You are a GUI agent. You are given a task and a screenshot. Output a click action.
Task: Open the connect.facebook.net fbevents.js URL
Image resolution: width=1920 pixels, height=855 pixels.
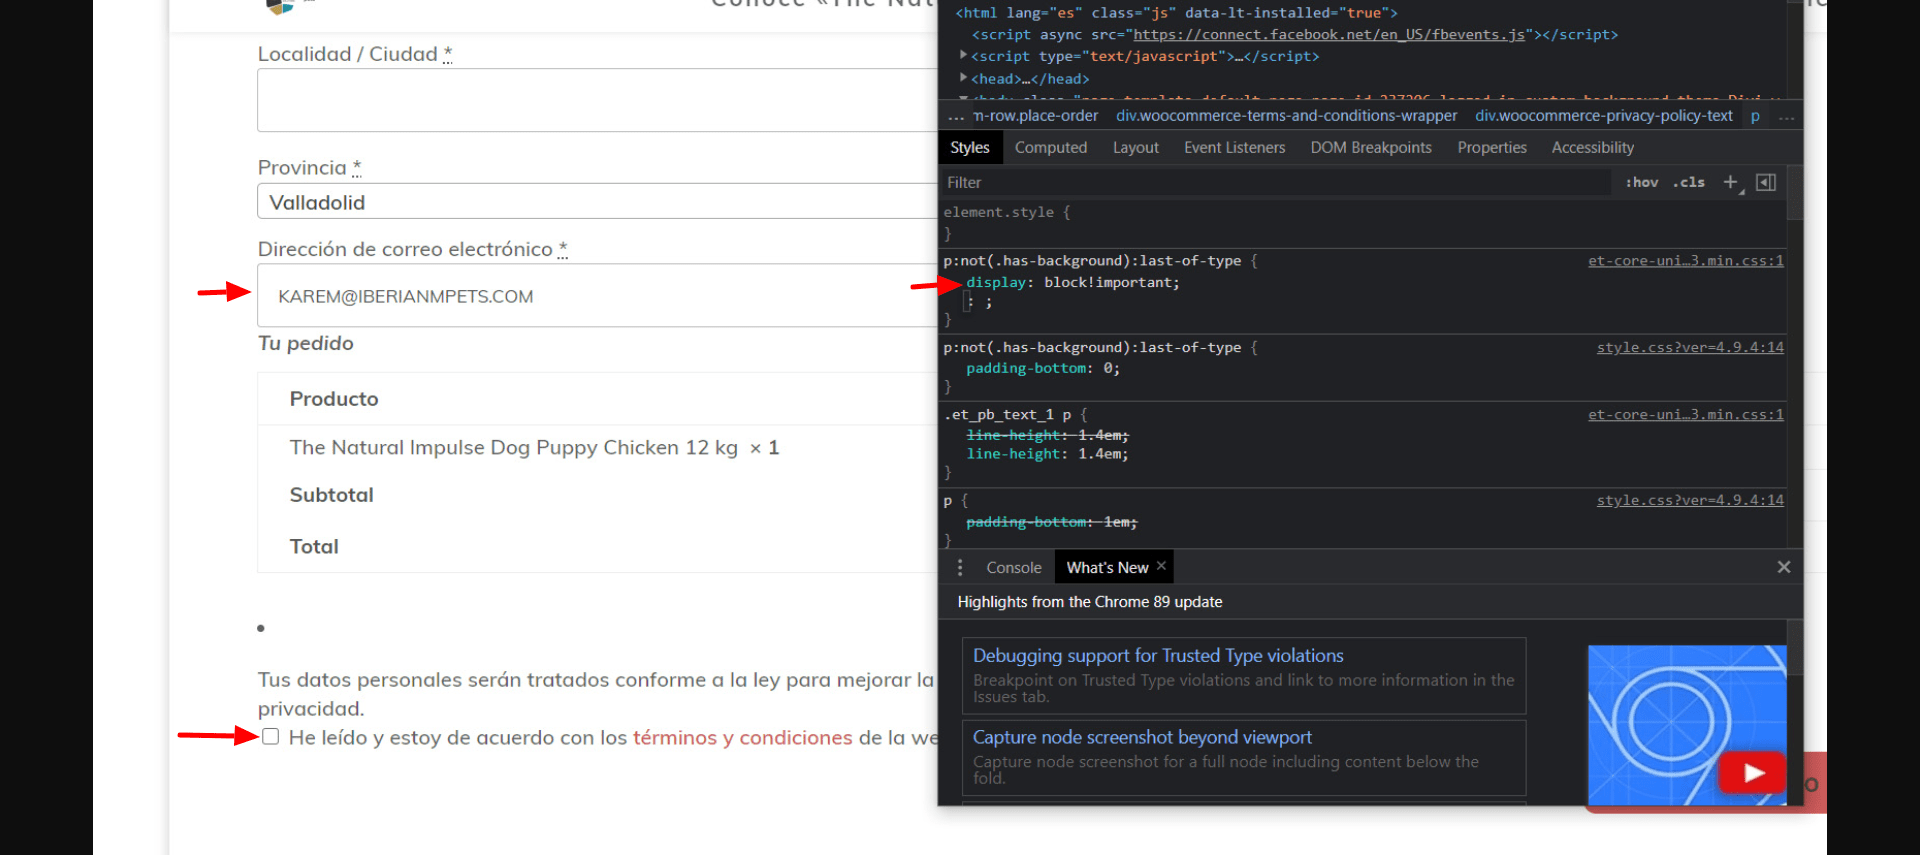click(1329, 34)
